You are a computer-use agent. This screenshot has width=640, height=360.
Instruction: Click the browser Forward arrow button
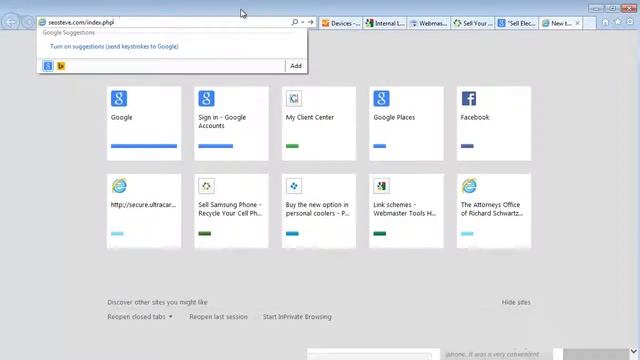27,22
